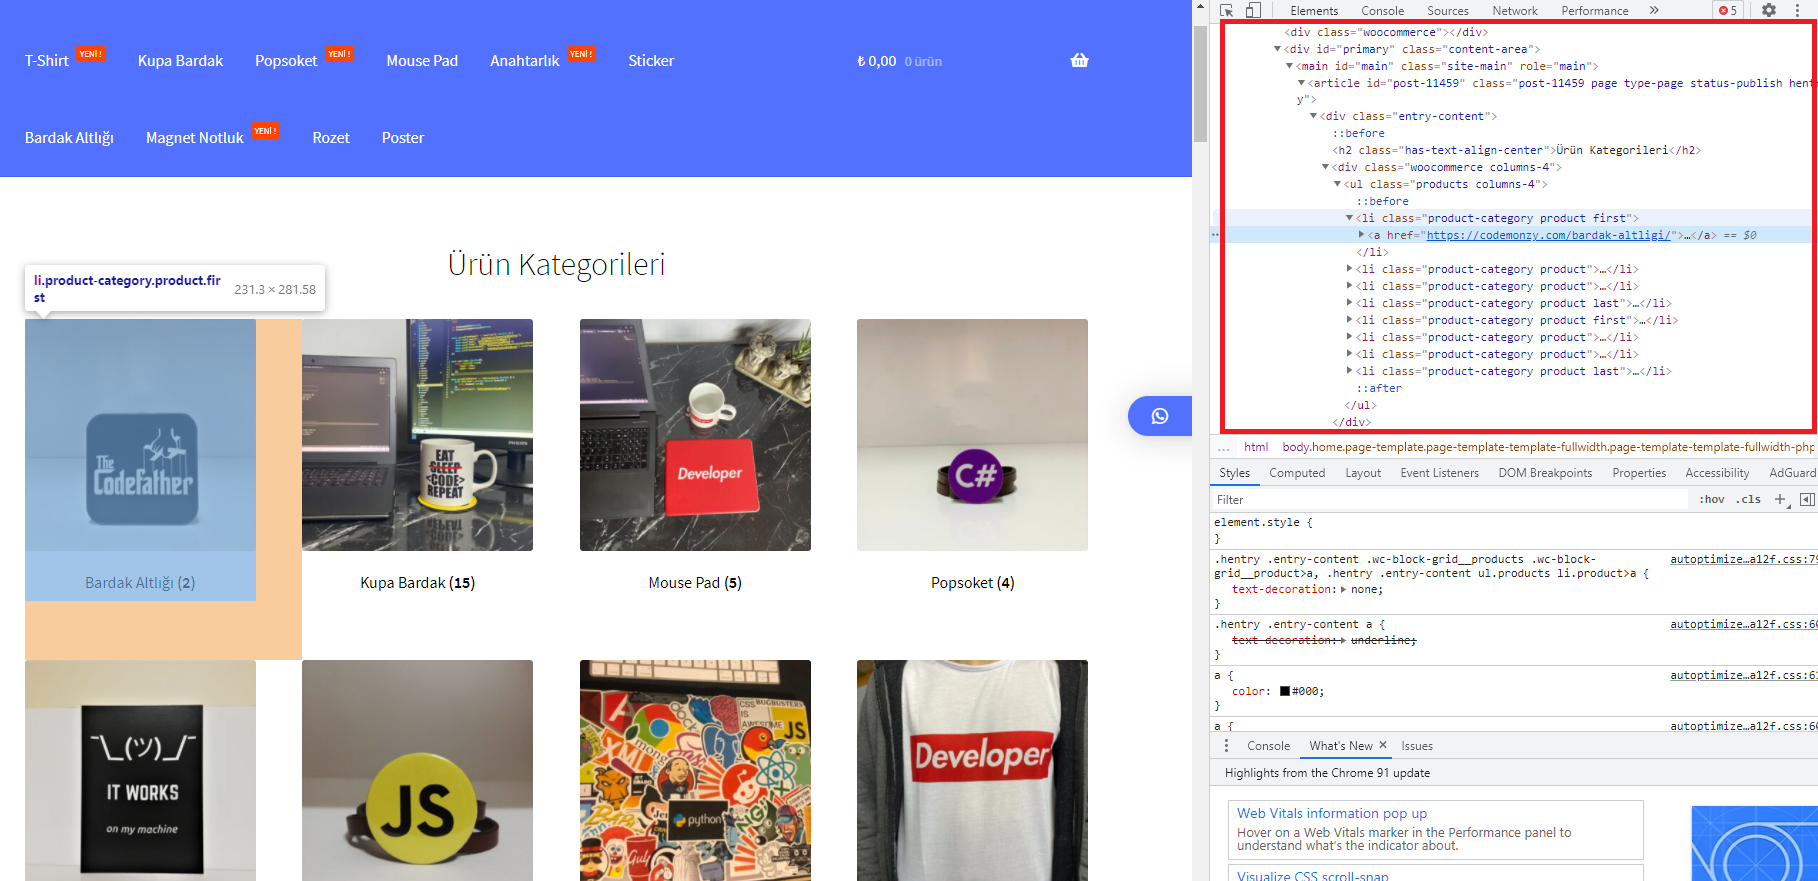Screen dimensions: 1818x881
Task: Collapse the div class="entry-content" node
Action: [x=1313, y=116]
